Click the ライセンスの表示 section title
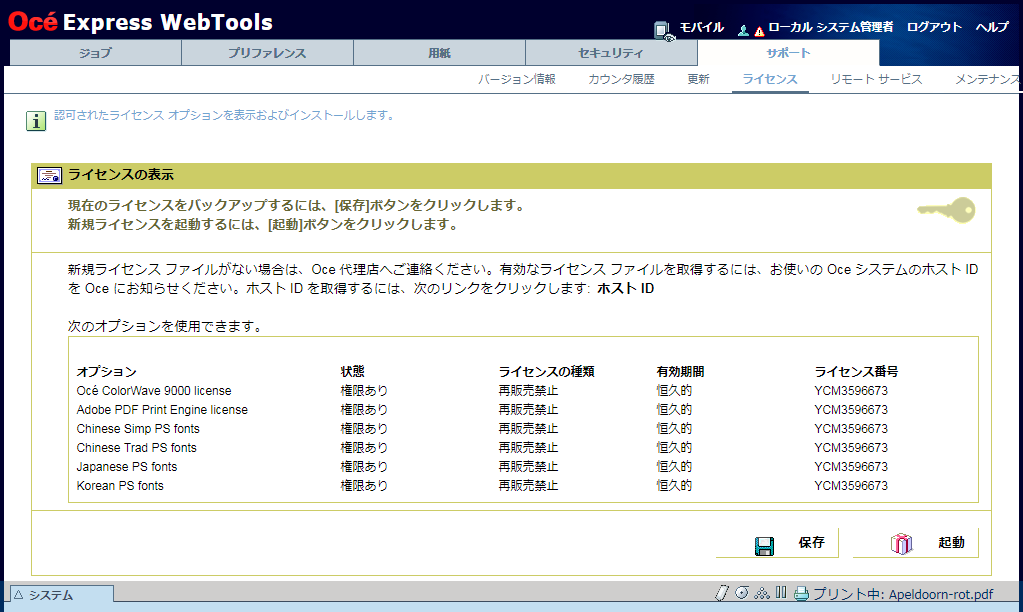Image resolution: width=1023 pixels, height=612 pixels. (121, 174)
